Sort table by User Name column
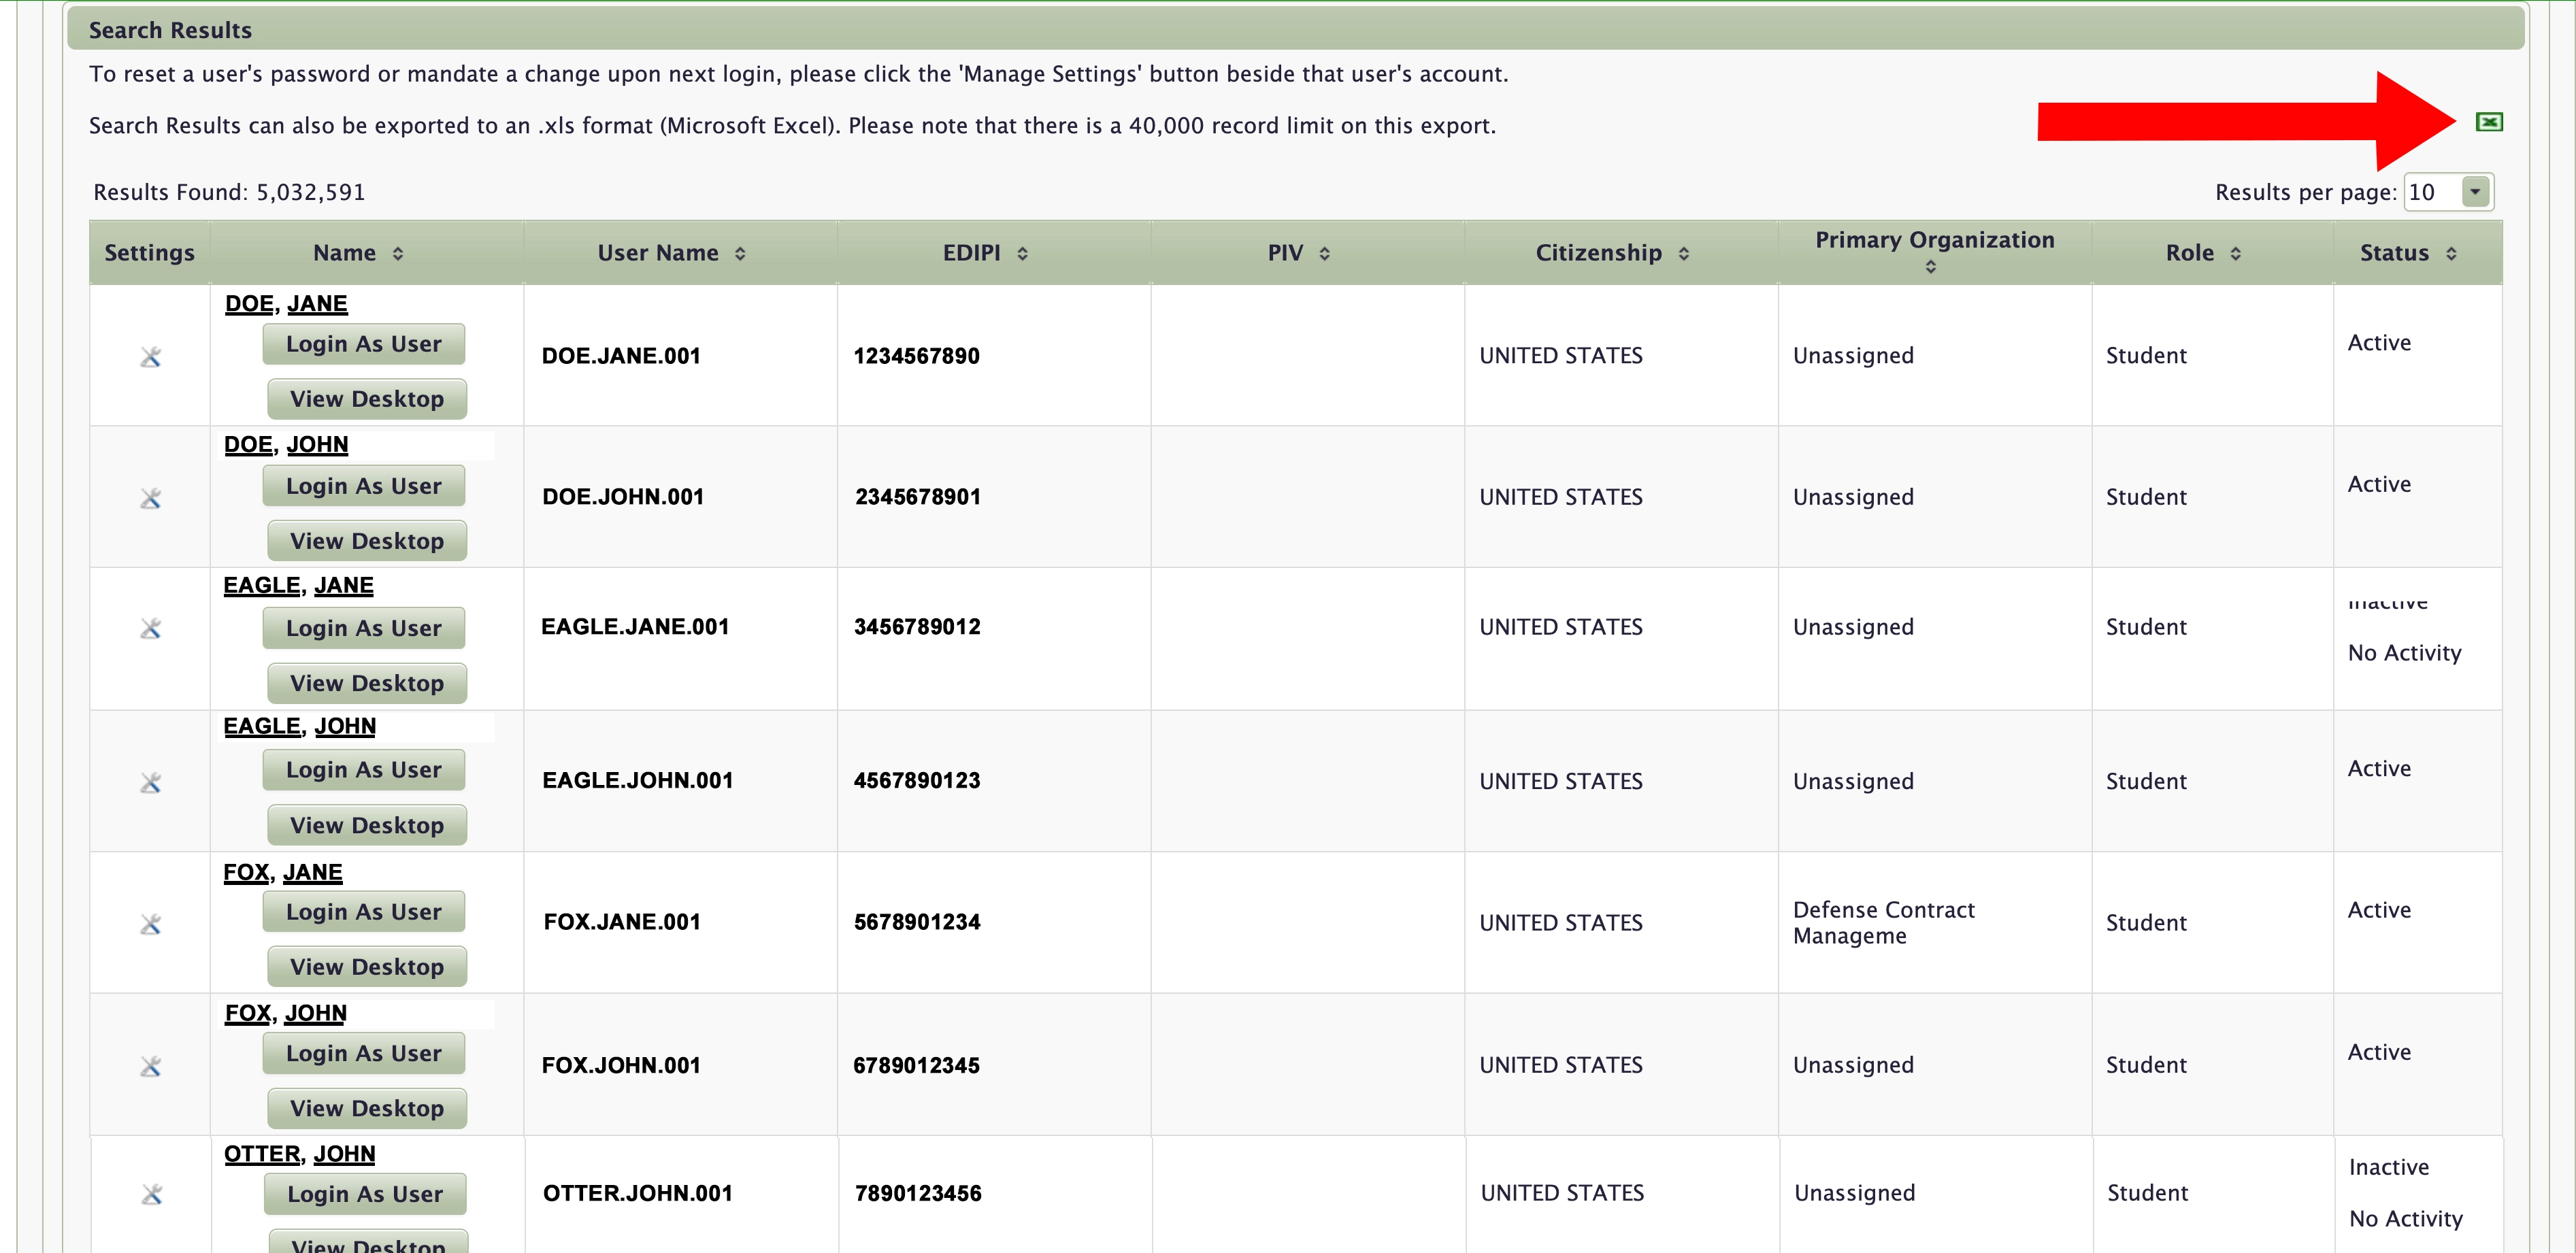The height and width of the screenshot is (1253, 2576). point(671,253)
